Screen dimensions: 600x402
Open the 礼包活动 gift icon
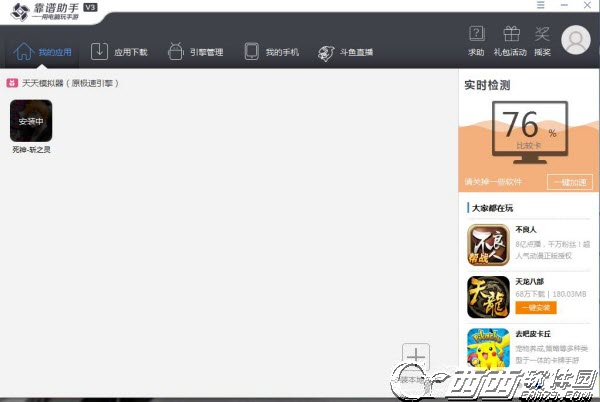coord(510,41)
